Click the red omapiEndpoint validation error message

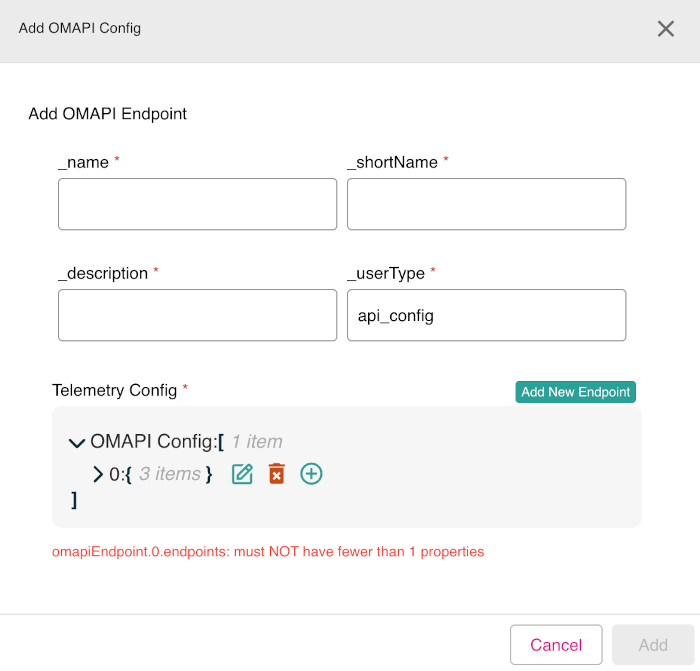coord(268,551)
